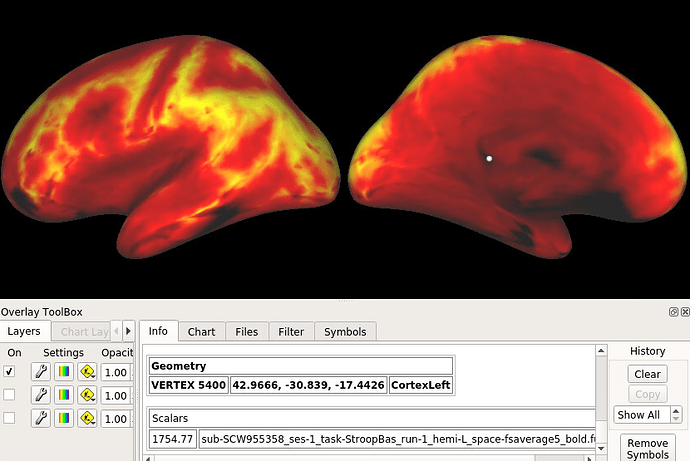This screenshot has width=690, height=461.
Task: Open color palette editor for first layer
Action: pos(64,372)
